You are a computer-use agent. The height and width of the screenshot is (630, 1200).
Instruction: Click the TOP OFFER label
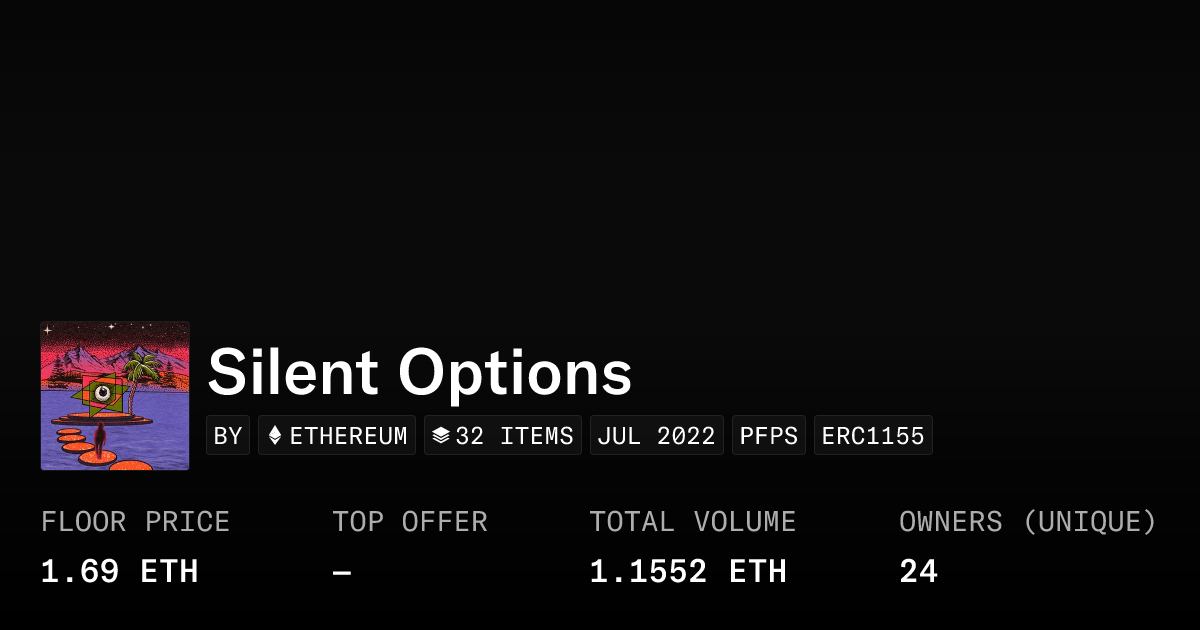click(410, 522)
